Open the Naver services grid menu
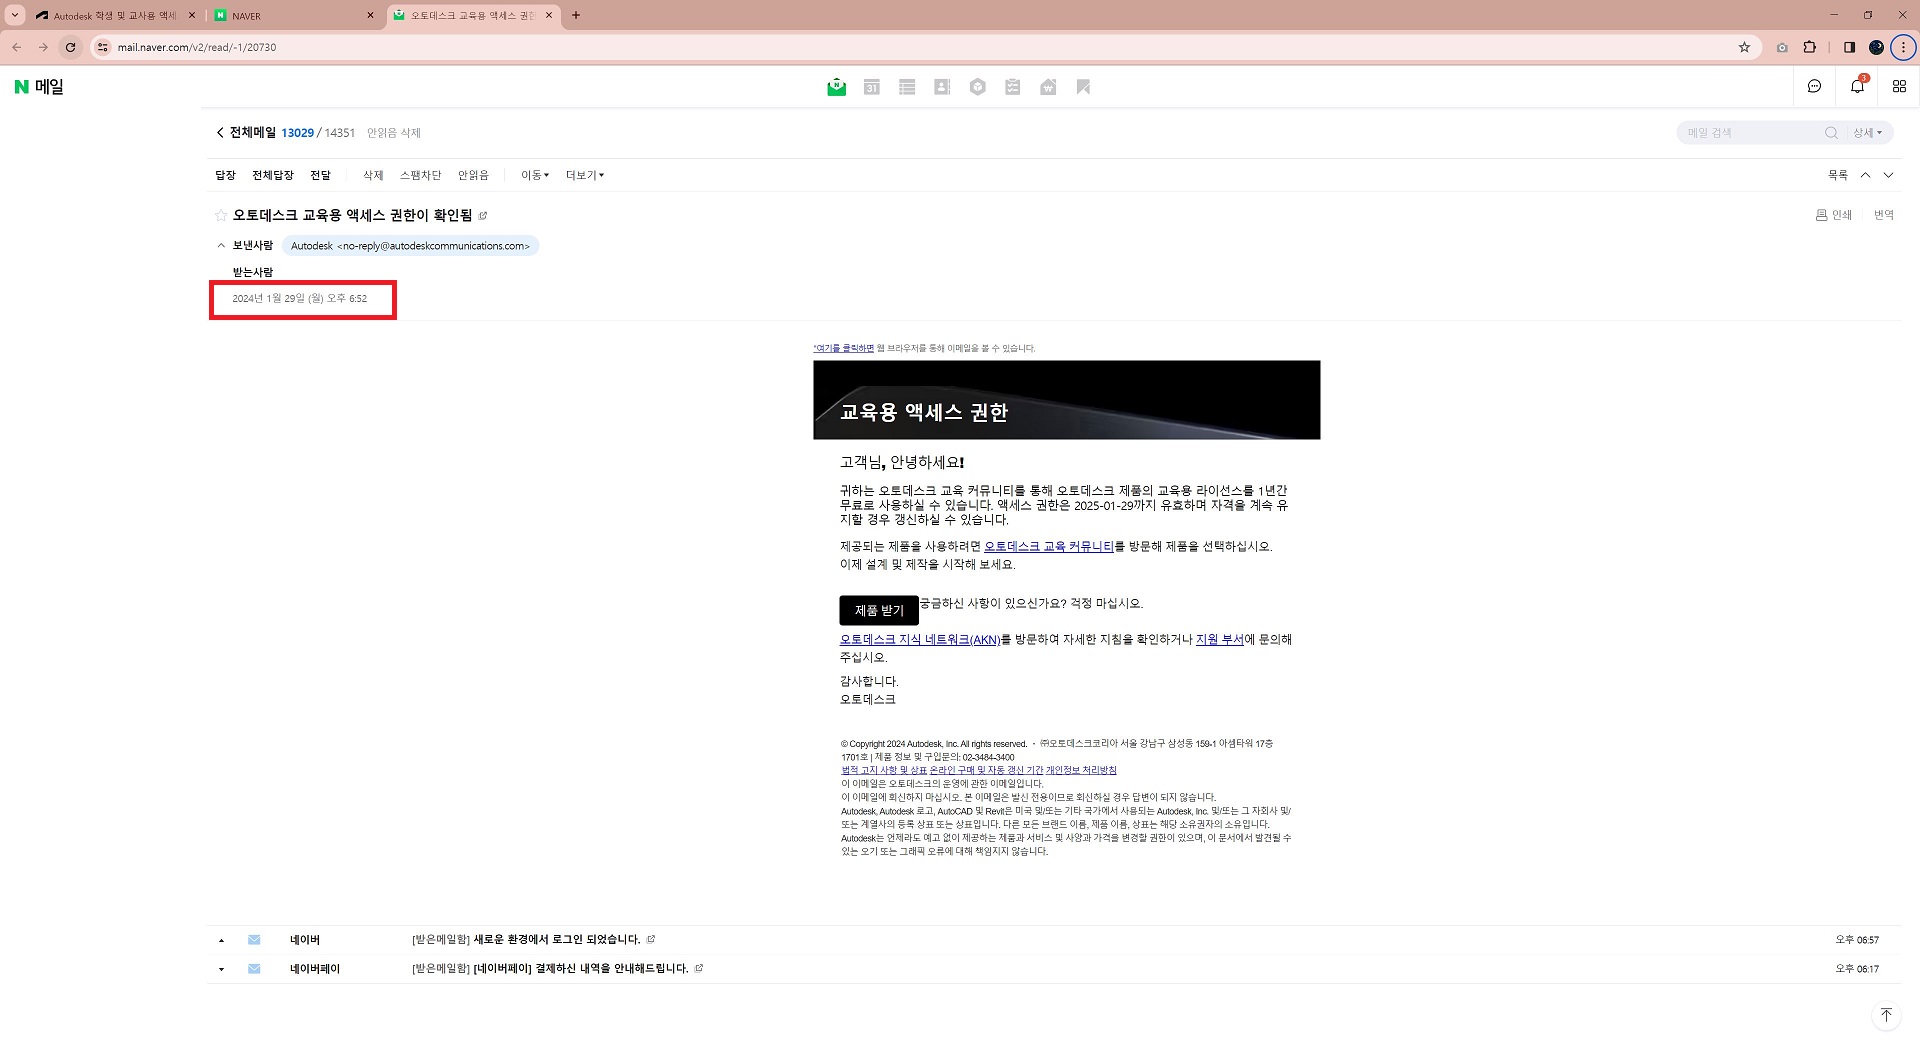 [x=1899, y=86]
